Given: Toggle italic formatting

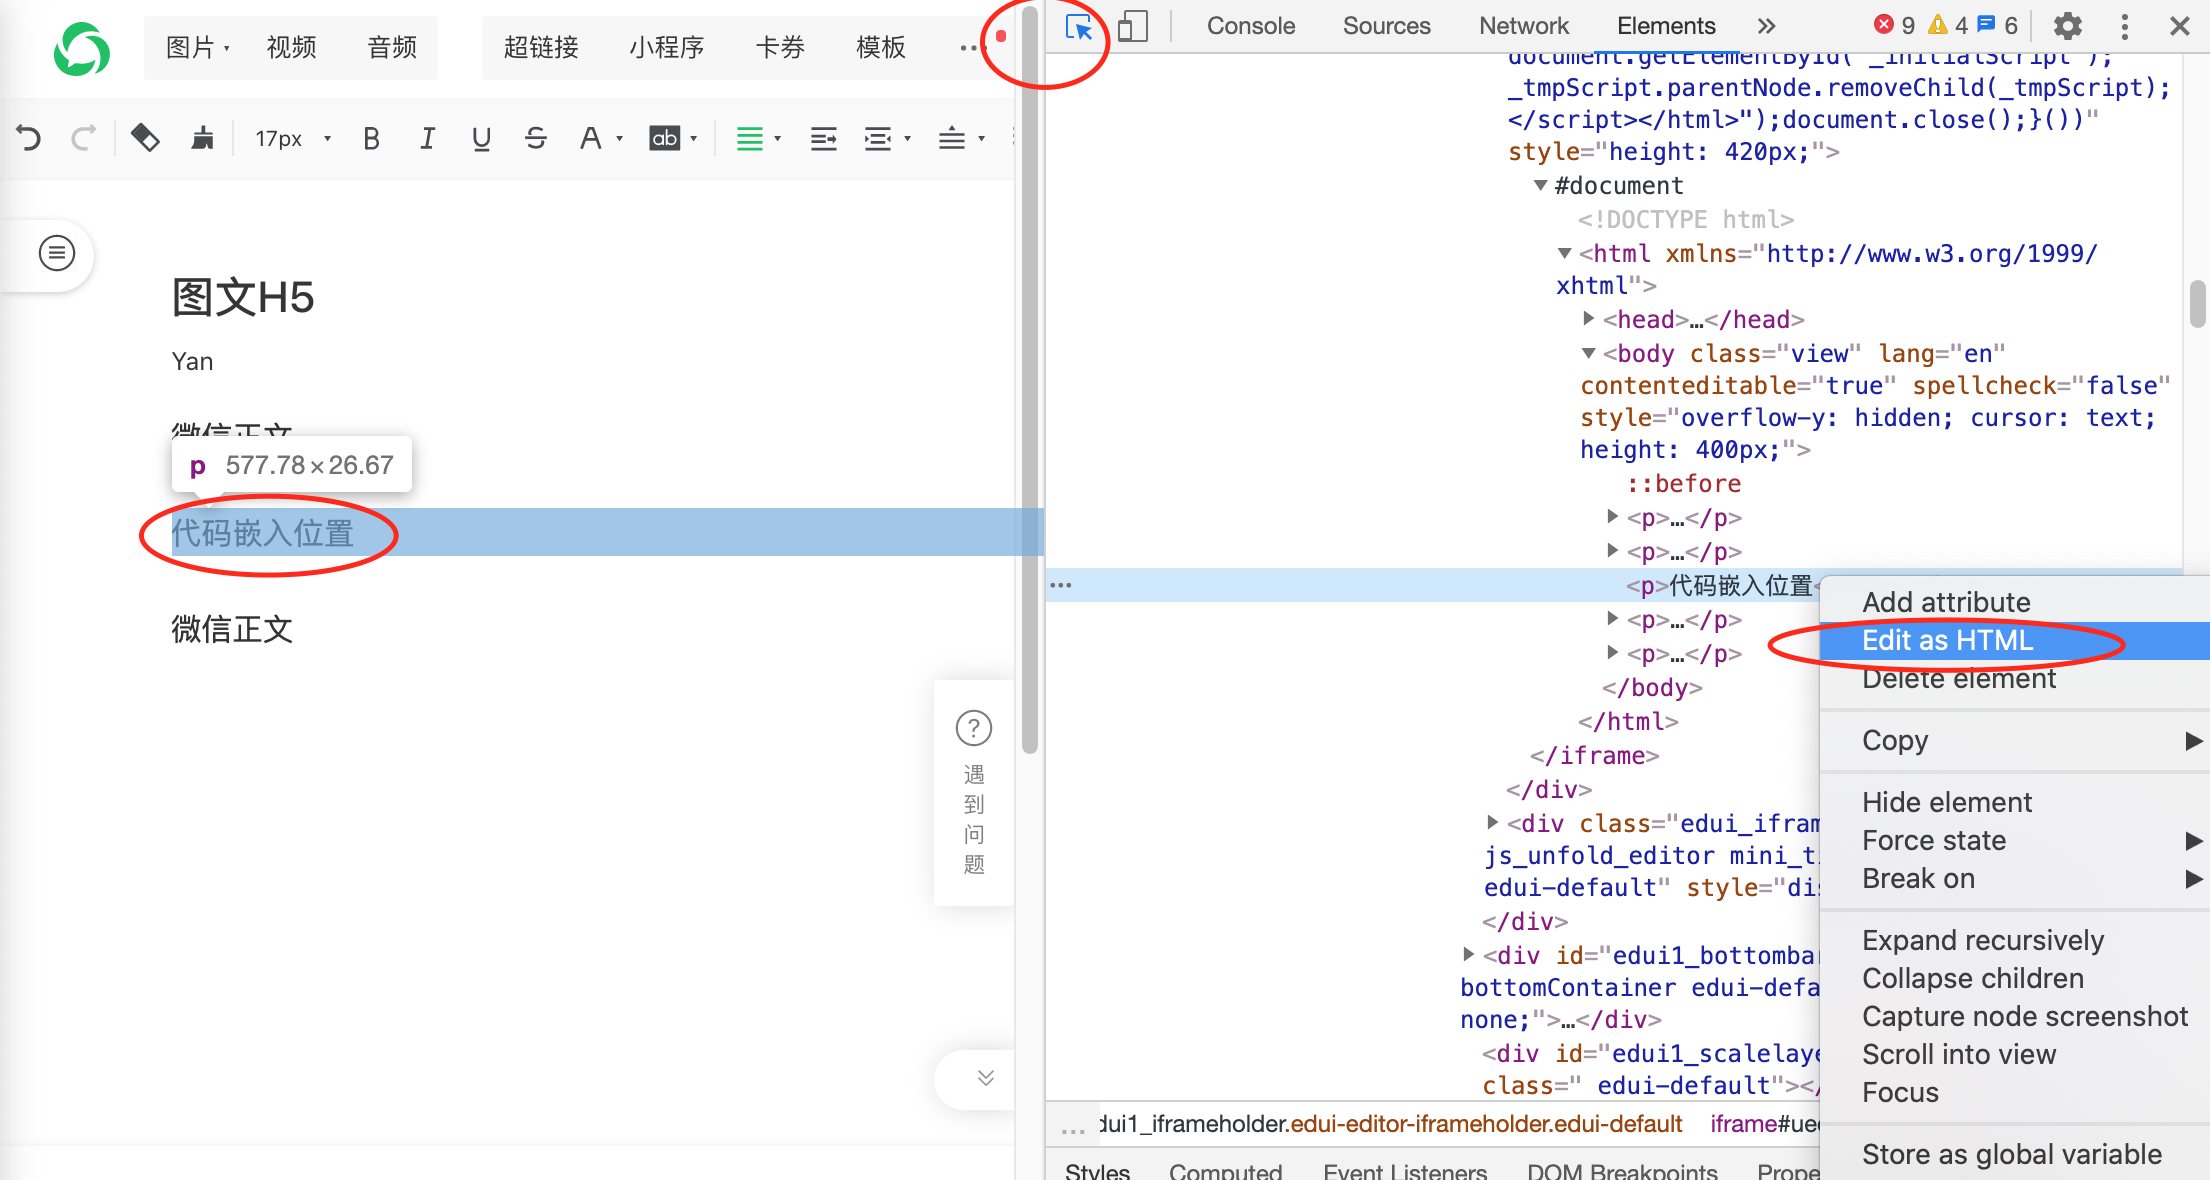Looking at the screenshot, I should coord(427,139).
